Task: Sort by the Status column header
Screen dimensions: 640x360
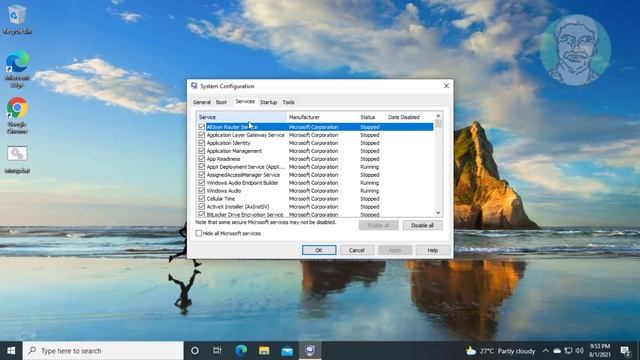Action: (x=372, y=117)
